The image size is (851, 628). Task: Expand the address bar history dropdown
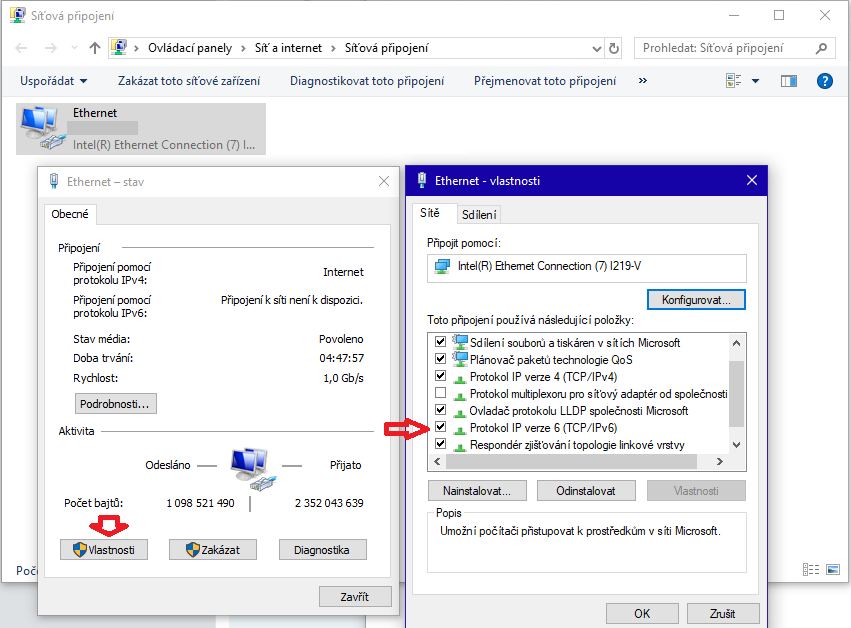click(596, 49)
